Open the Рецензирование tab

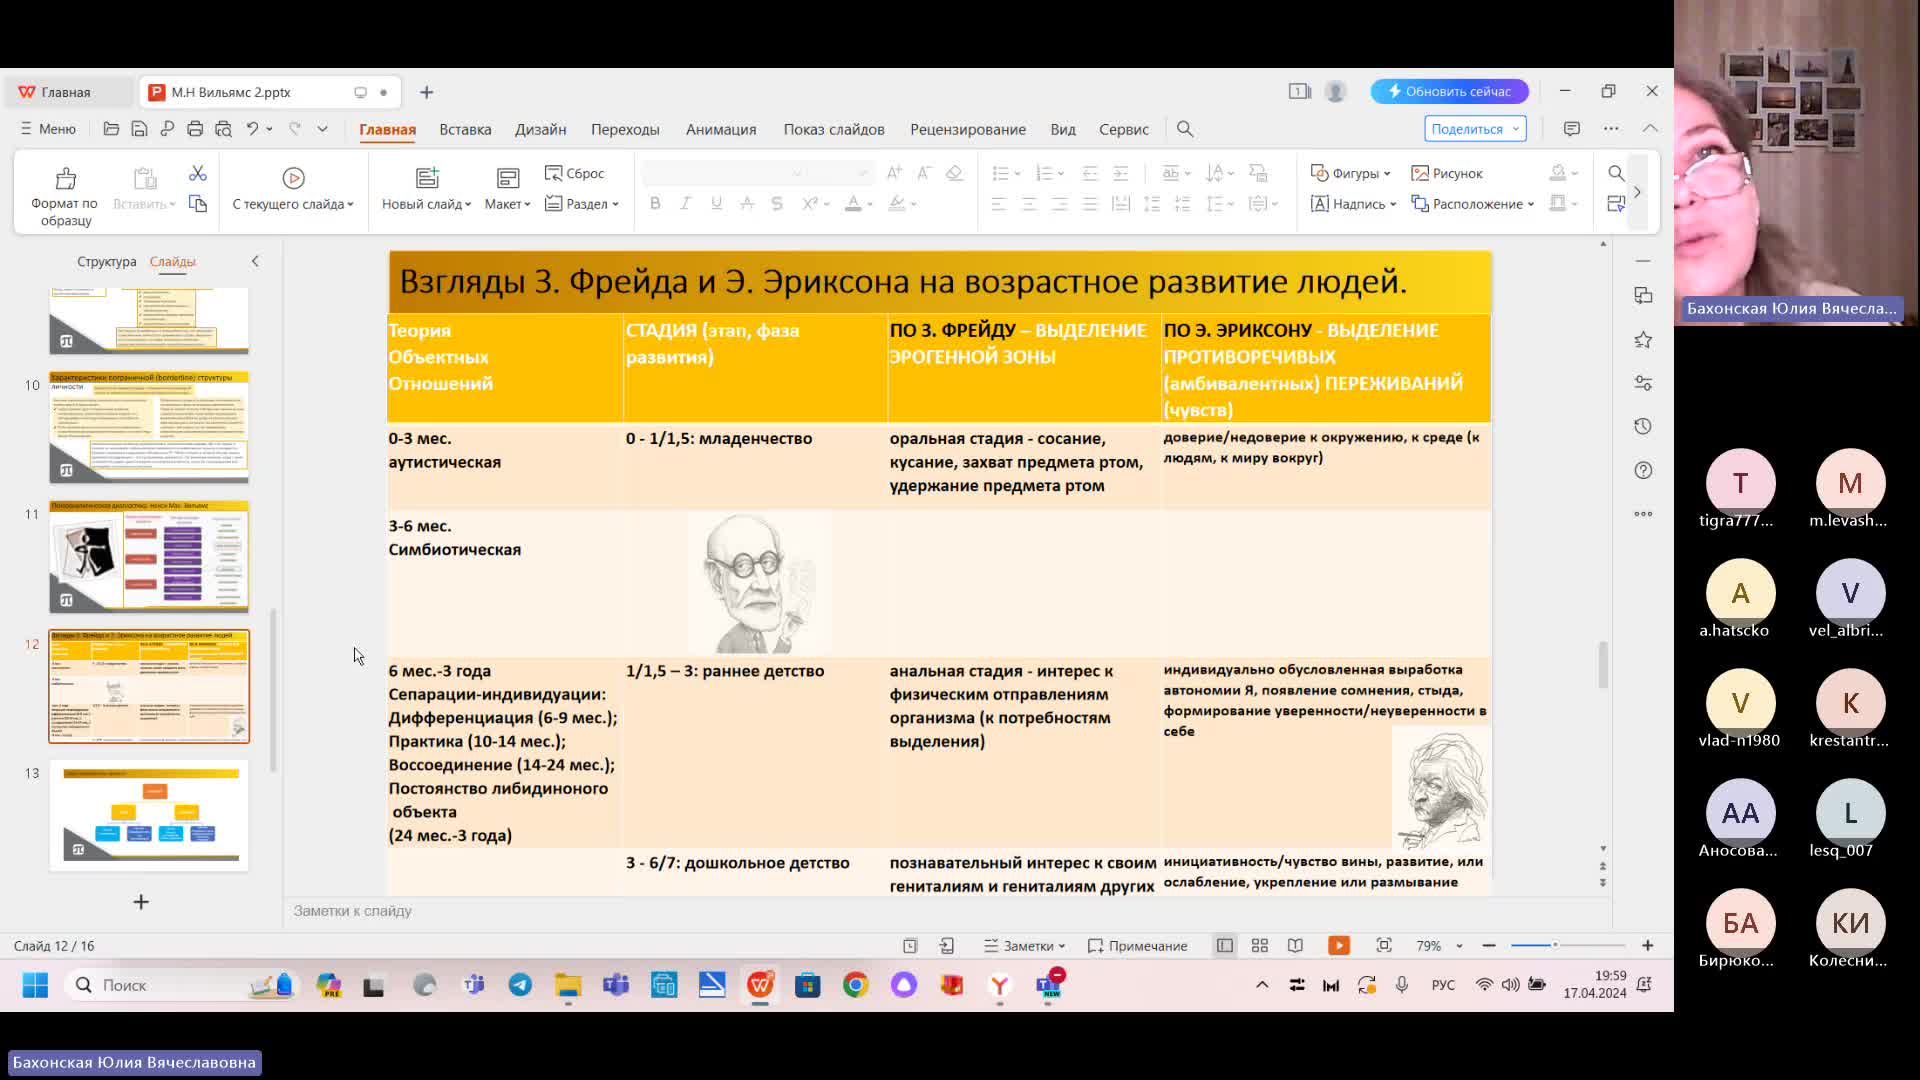pyautogui.click(x=968, y=129)
